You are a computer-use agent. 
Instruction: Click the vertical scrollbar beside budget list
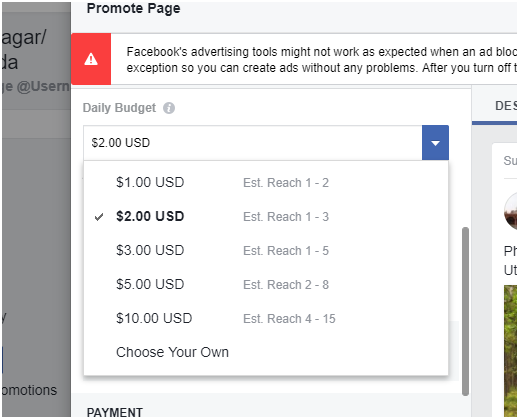pyautogui.click(x=465, y=312)
